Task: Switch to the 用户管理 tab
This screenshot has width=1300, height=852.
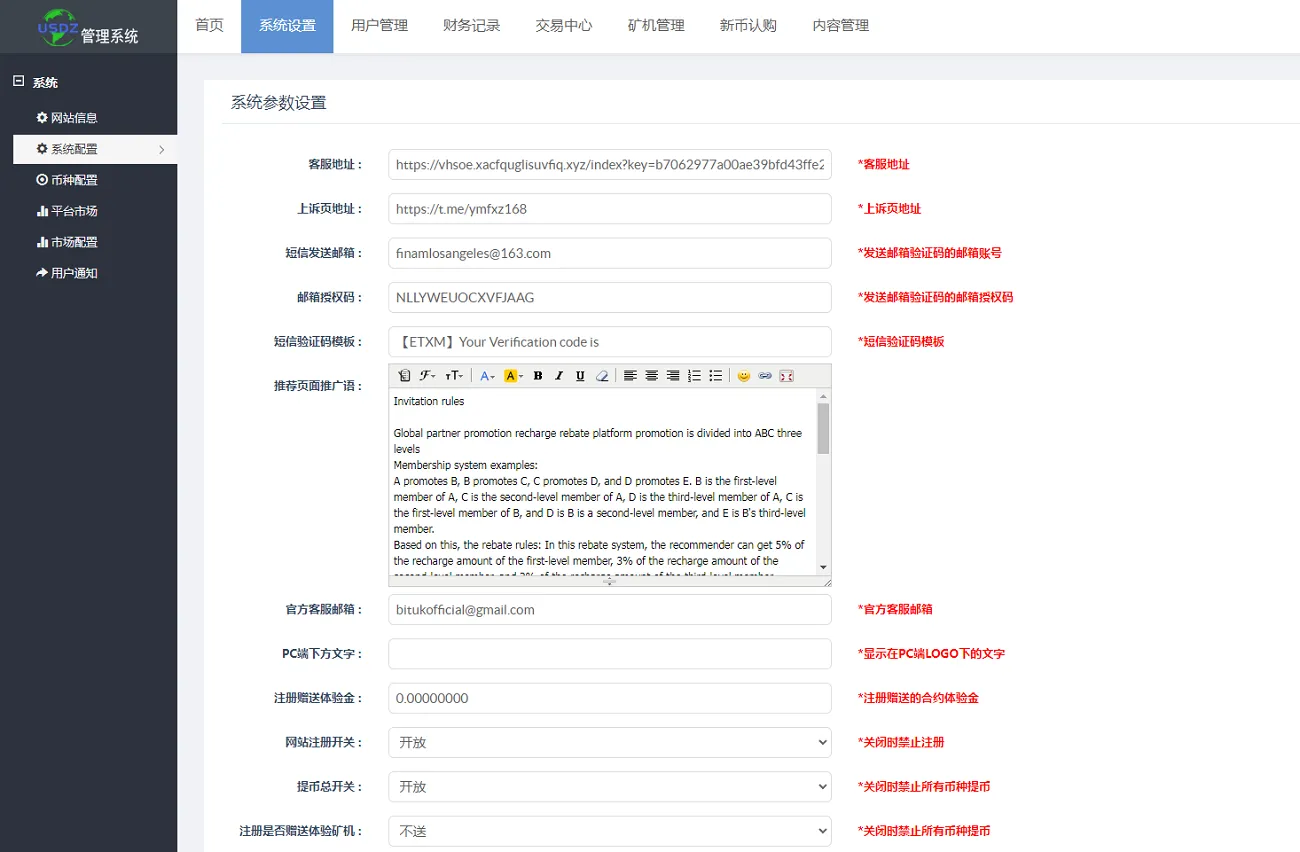Action: 379,26
